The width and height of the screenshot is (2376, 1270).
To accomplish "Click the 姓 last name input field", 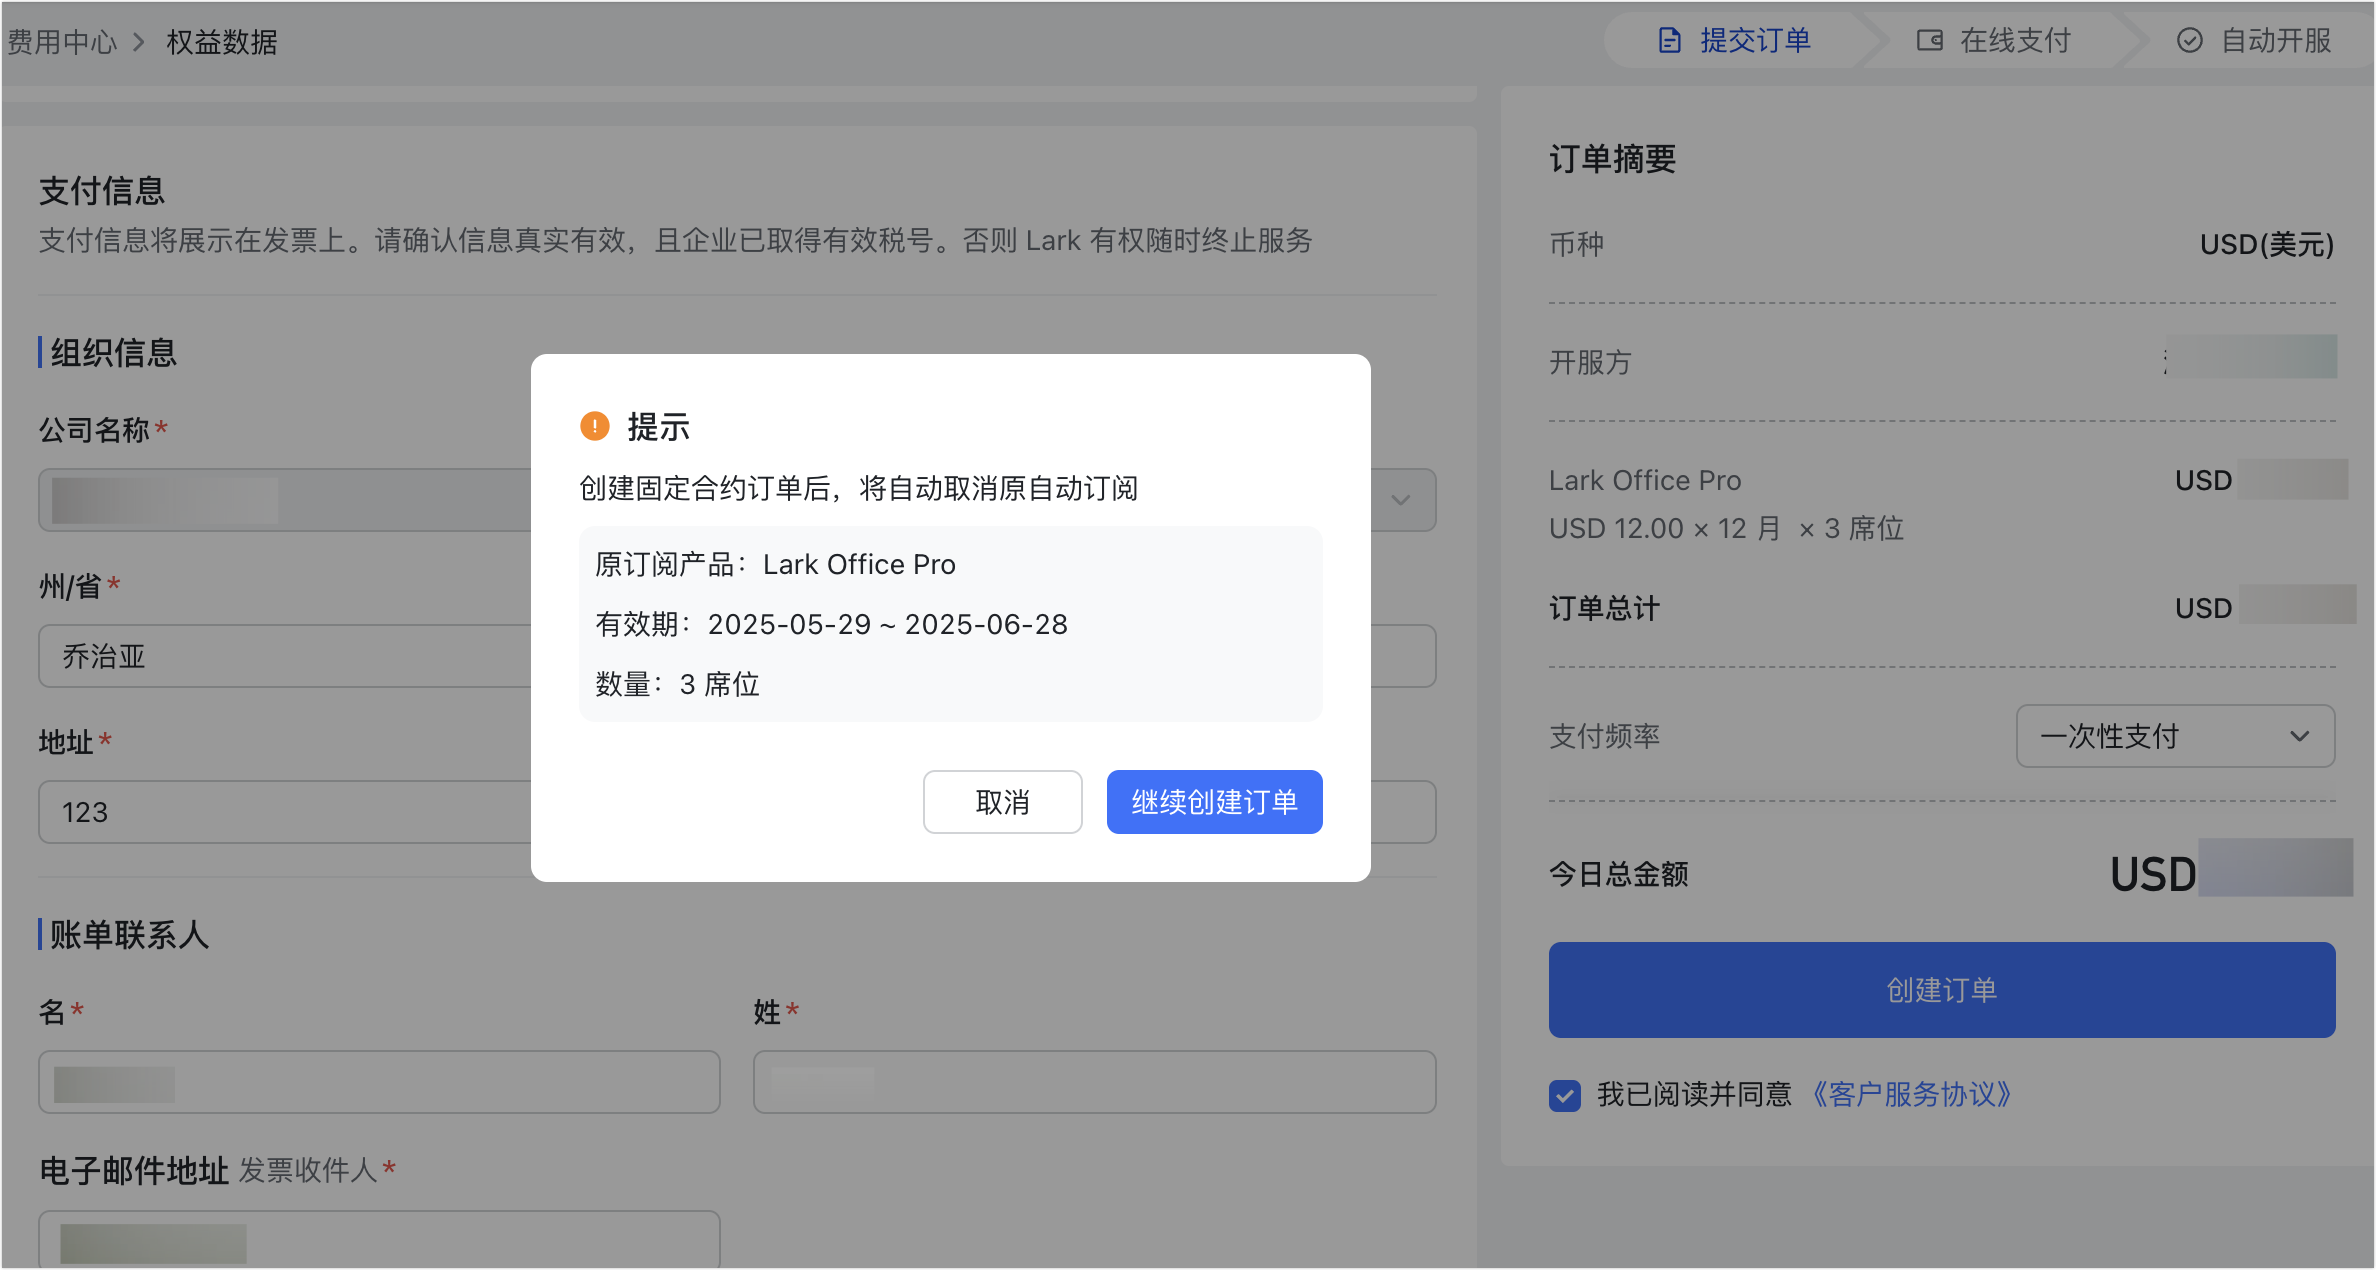I will 1095,1082.
